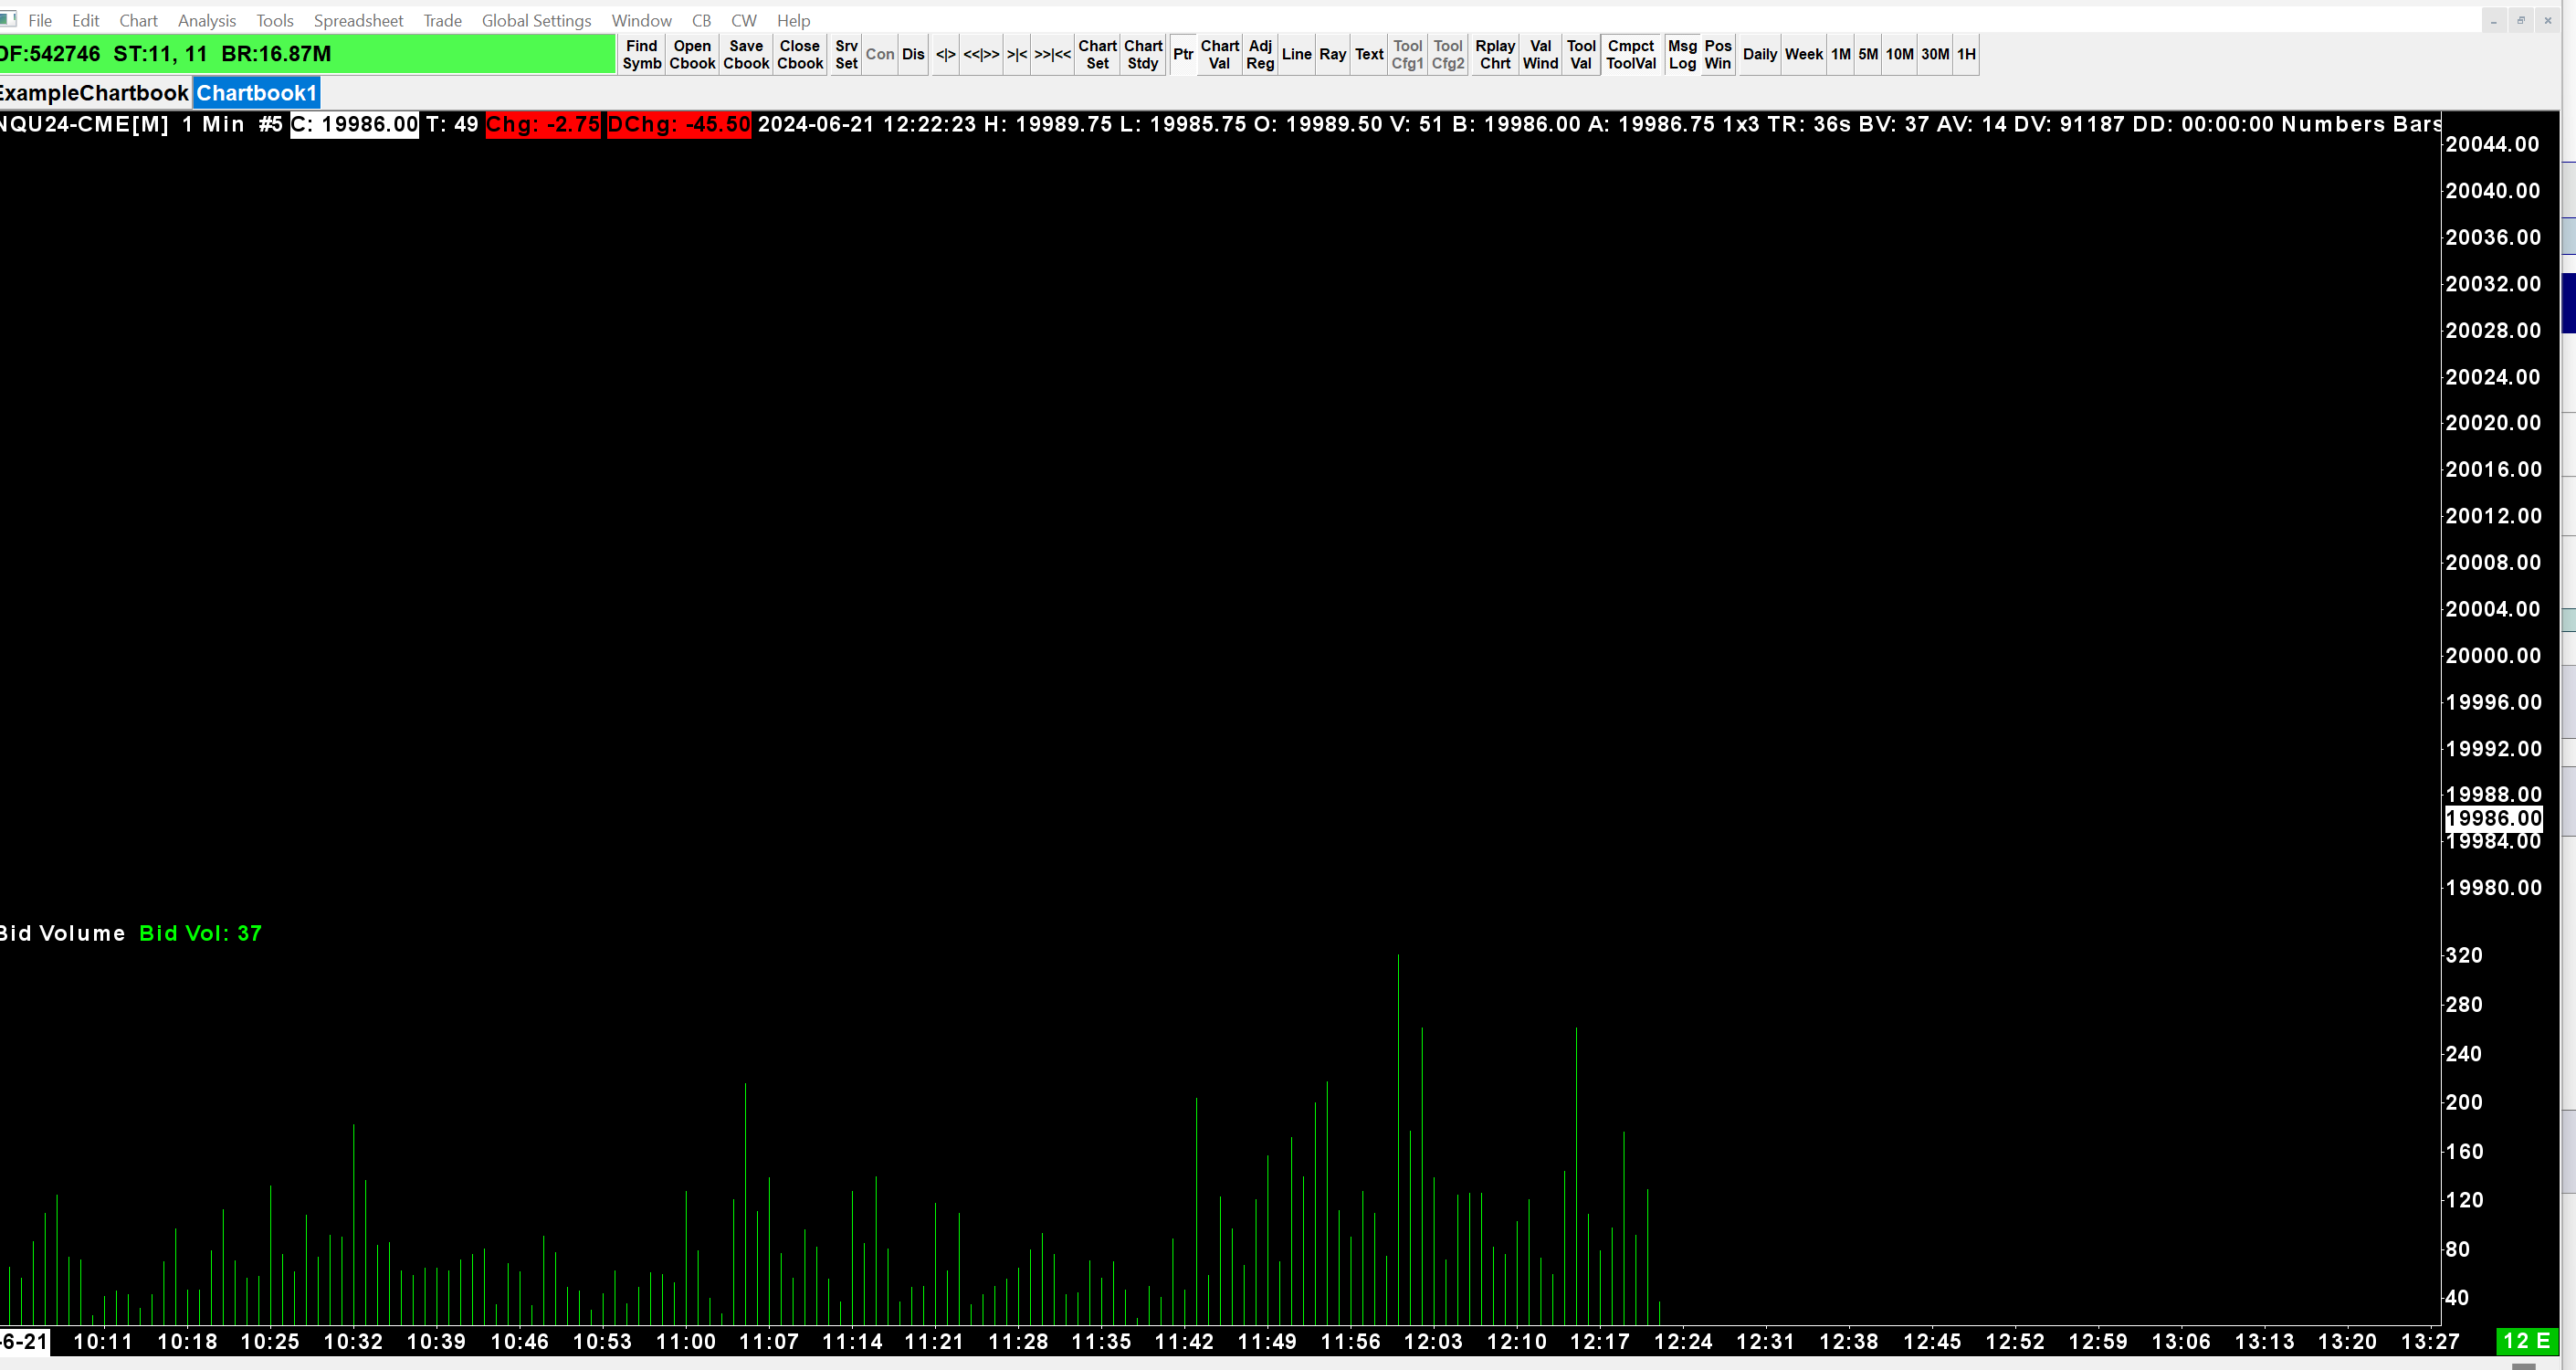
Task: Switch to the Chartbook1 tab
Action: point(256,93)
